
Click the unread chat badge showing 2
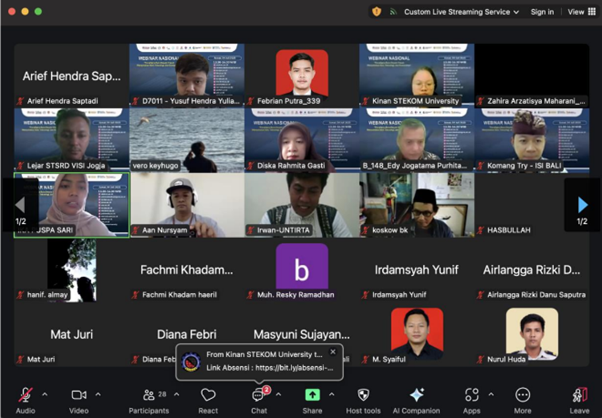point(266,390)
